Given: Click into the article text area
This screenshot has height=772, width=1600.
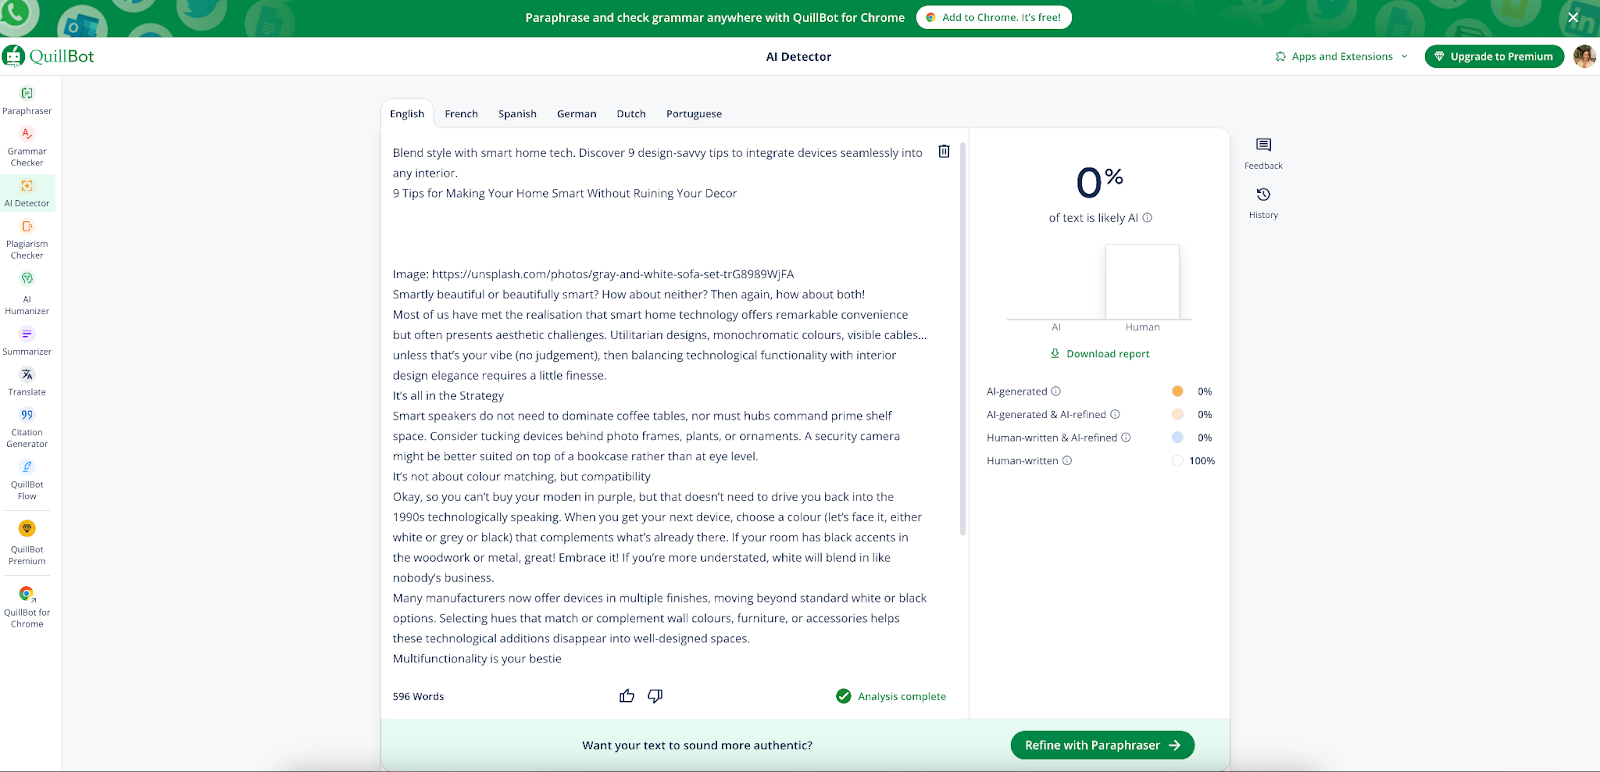Looking at the screenshot, I should pos(660,405).
